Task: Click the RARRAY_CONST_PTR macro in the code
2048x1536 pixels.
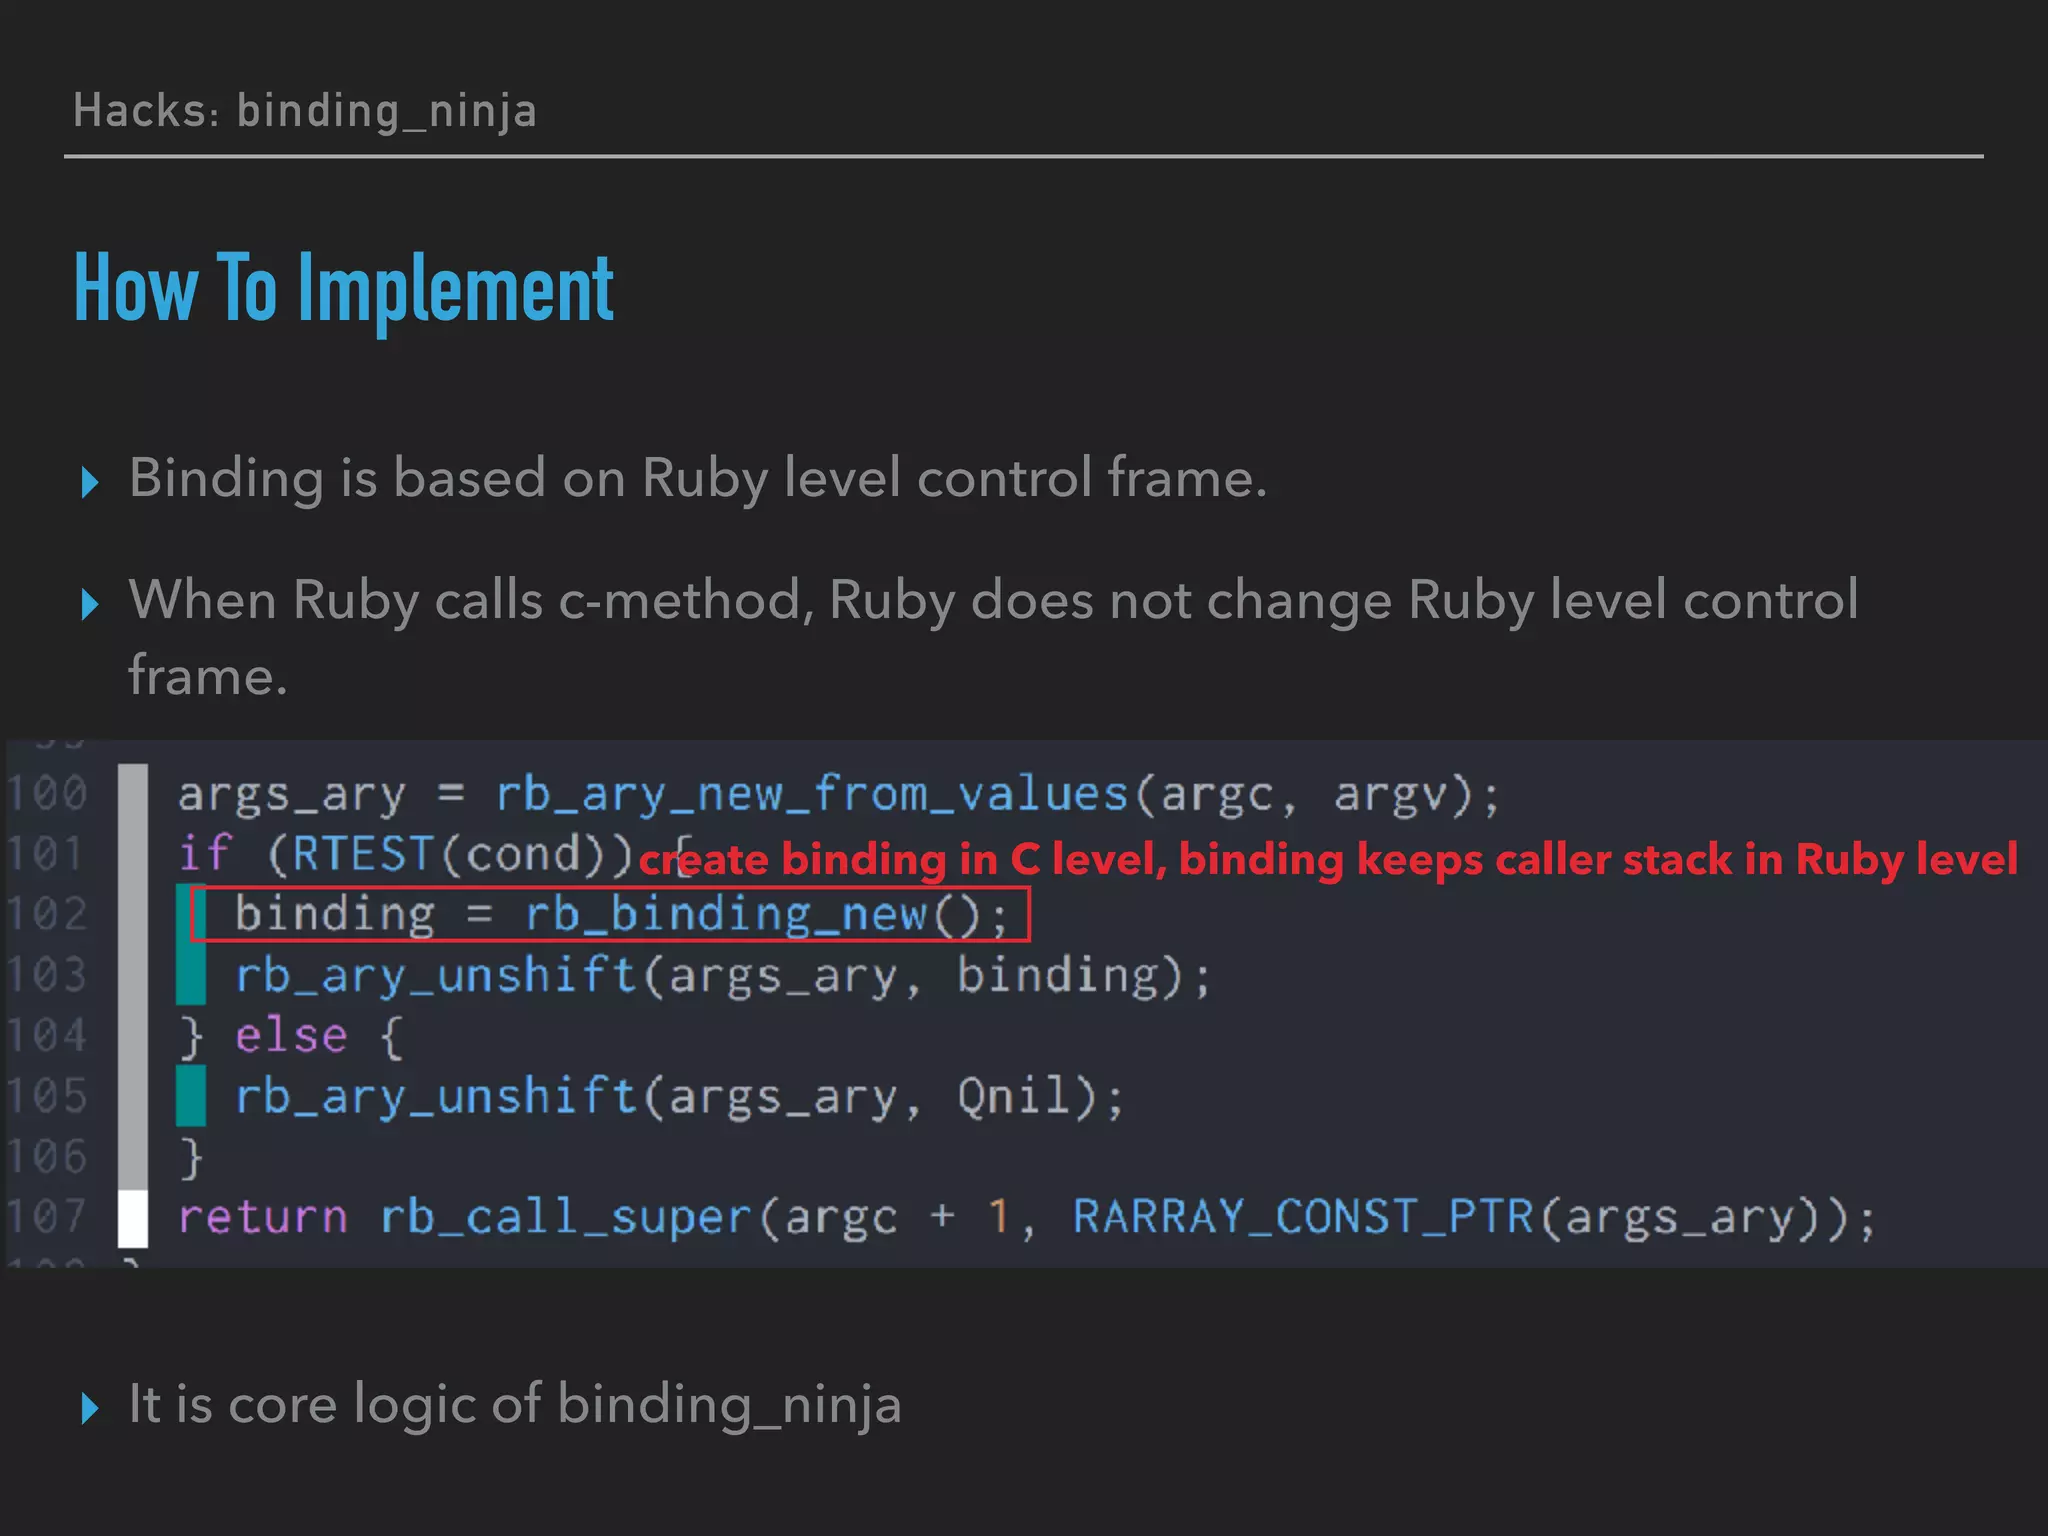Action: (x=1302, y=1217)
